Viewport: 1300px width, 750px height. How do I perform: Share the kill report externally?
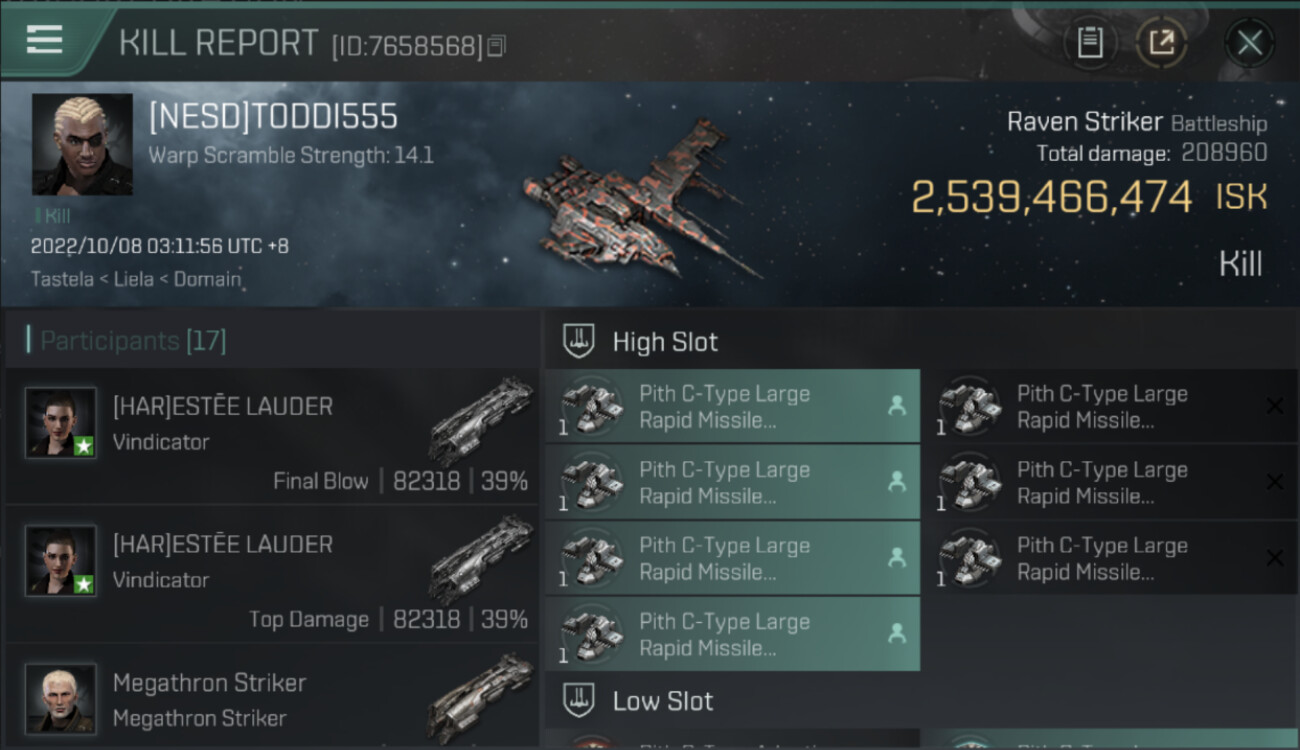click(x=1161, y=43)
